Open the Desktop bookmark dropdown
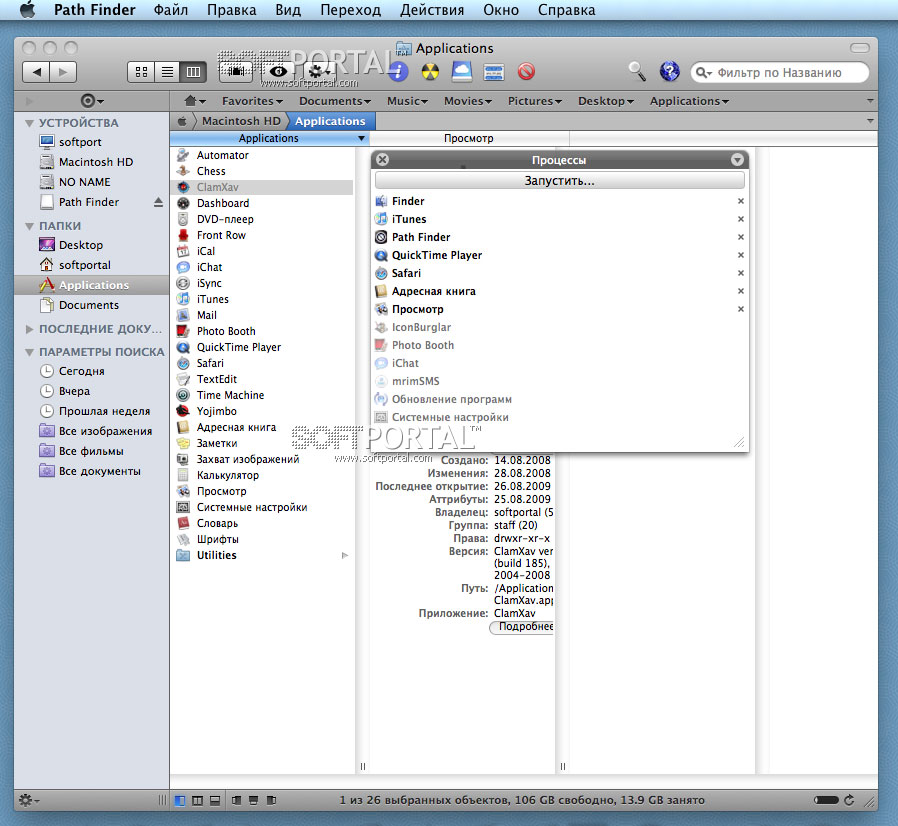The width and height of the screenshot is (898, 826). coord(605,101)
